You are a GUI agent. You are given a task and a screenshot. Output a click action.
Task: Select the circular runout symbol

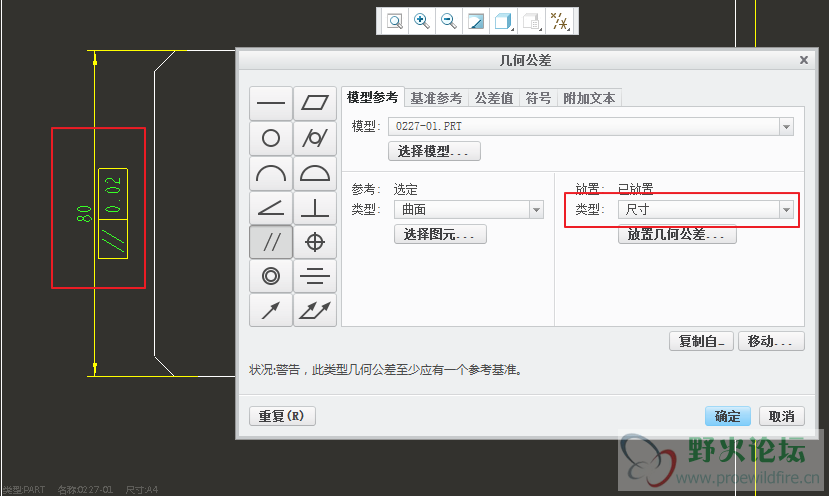(271, 310)
